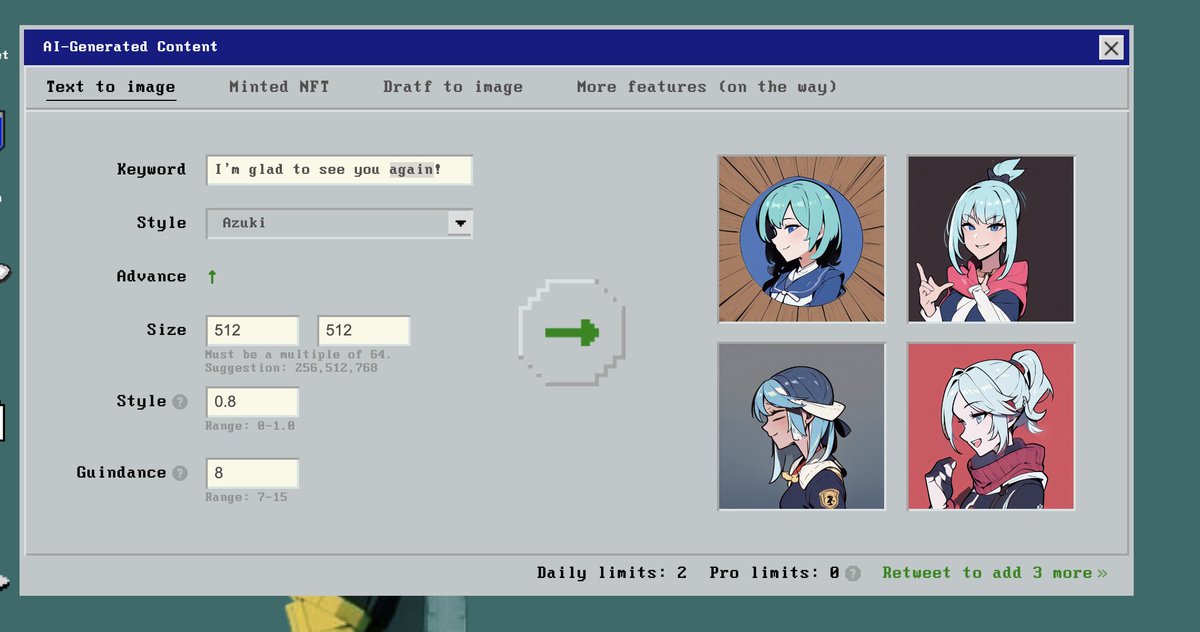Viewport: 1200px width, 632px height.
Task: Click the Guindance value 8 field
Action: (252, 473)
